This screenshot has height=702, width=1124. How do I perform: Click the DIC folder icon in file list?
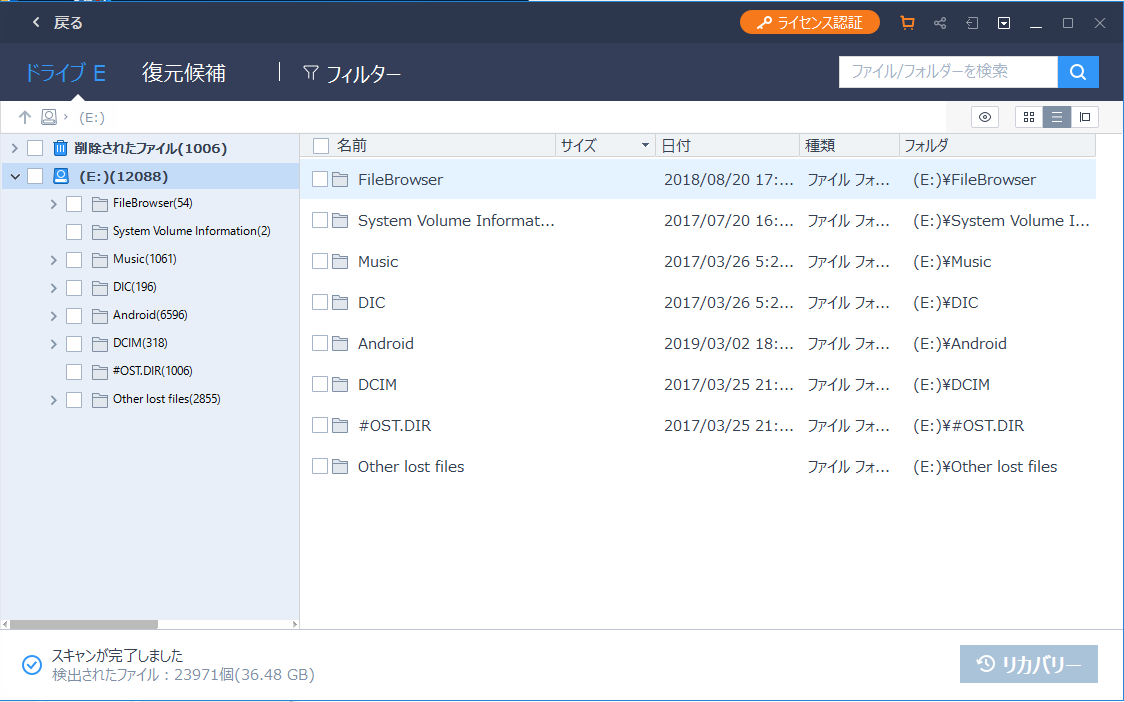tap(340, 303)
